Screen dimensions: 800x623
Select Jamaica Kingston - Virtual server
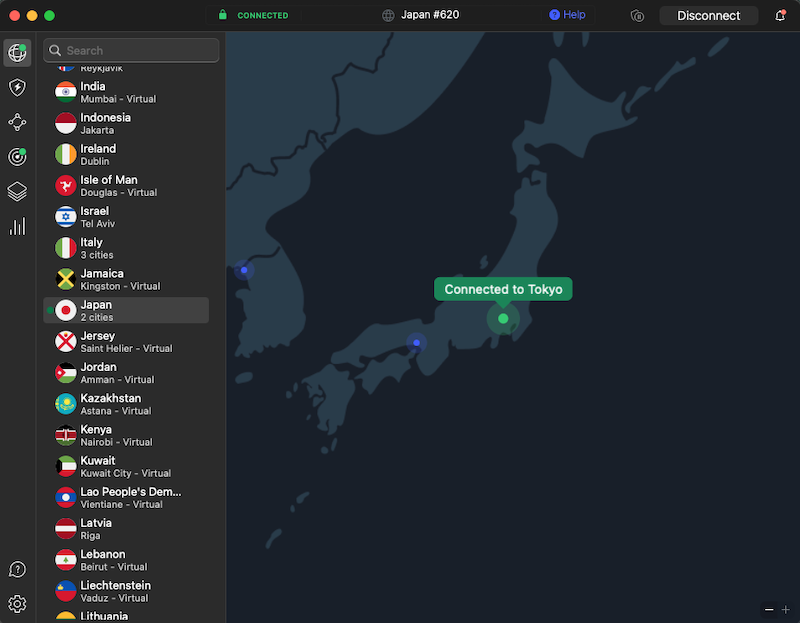pyautogui.click(x=126, y=279)
